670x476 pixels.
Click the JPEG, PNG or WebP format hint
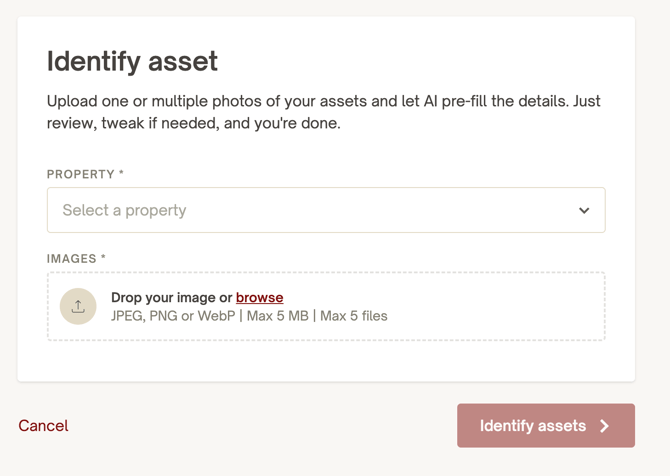(173, 316)
